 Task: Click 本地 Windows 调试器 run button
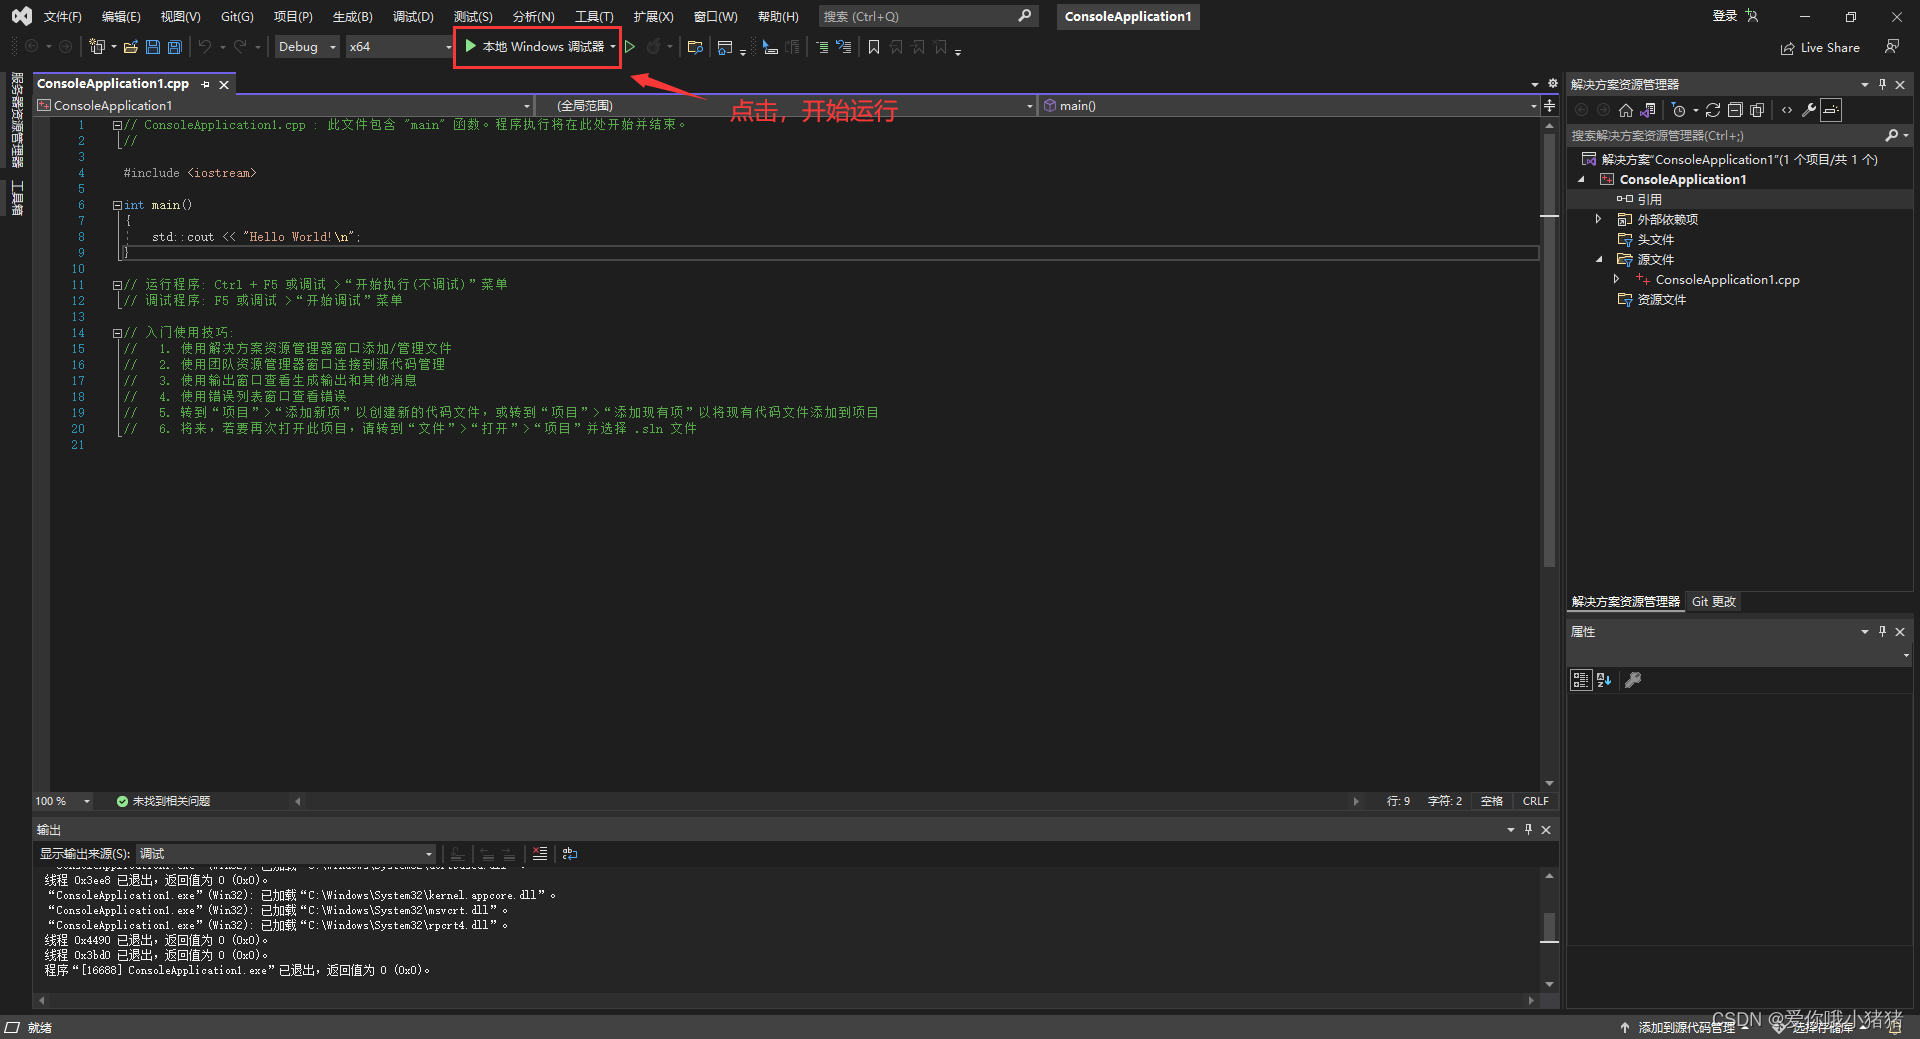[535, 47]
